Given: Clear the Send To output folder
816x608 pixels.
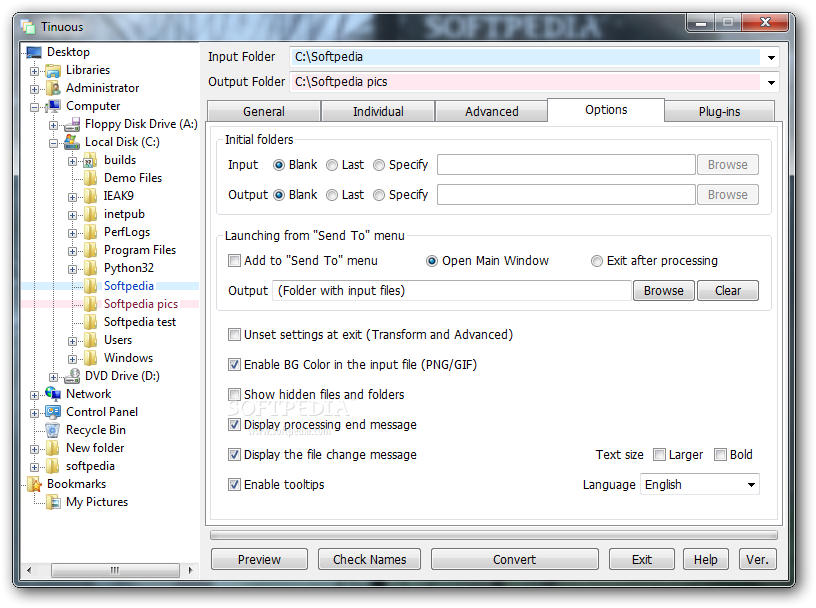Looking at the screenshot, I should (728, 291).
